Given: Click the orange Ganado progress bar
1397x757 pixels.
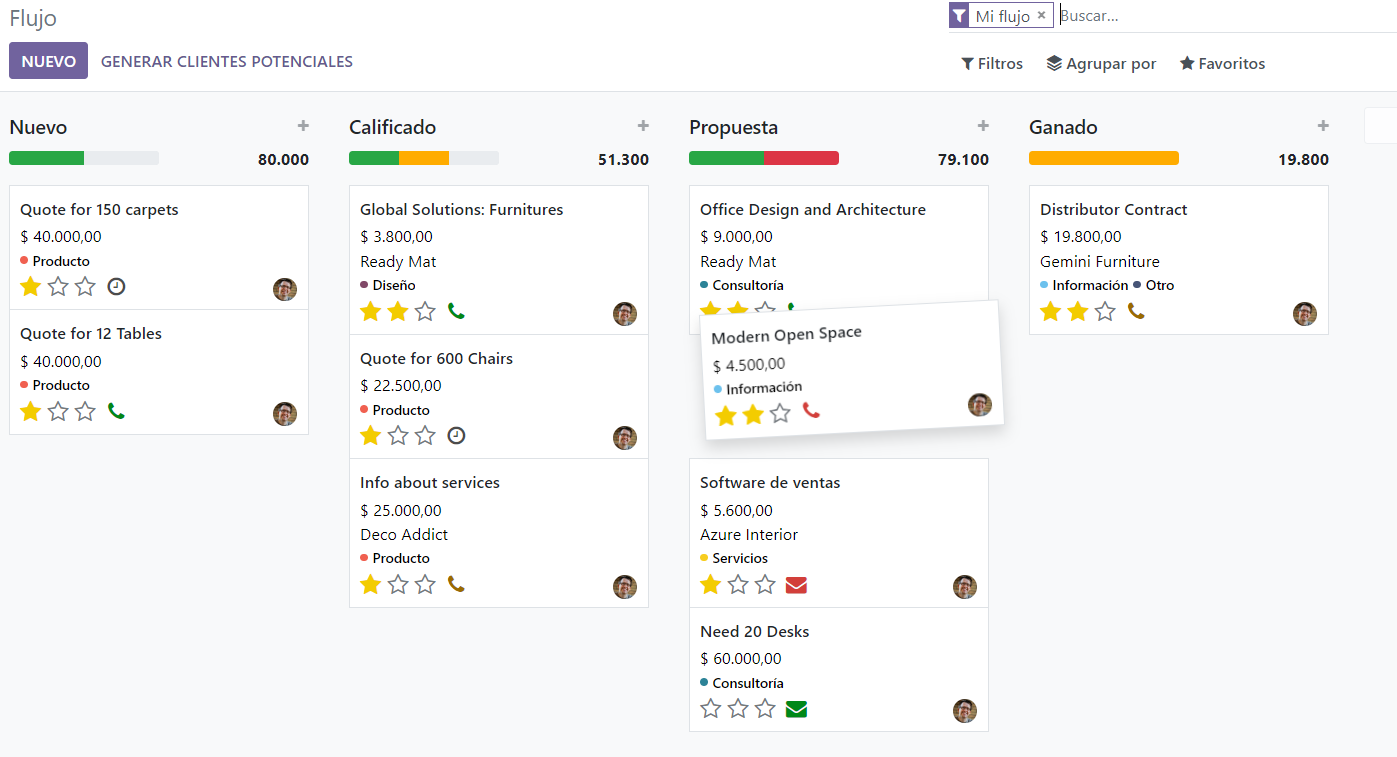Looking at the screenshot, I should pyautogui.click(x=1104, y=158).
